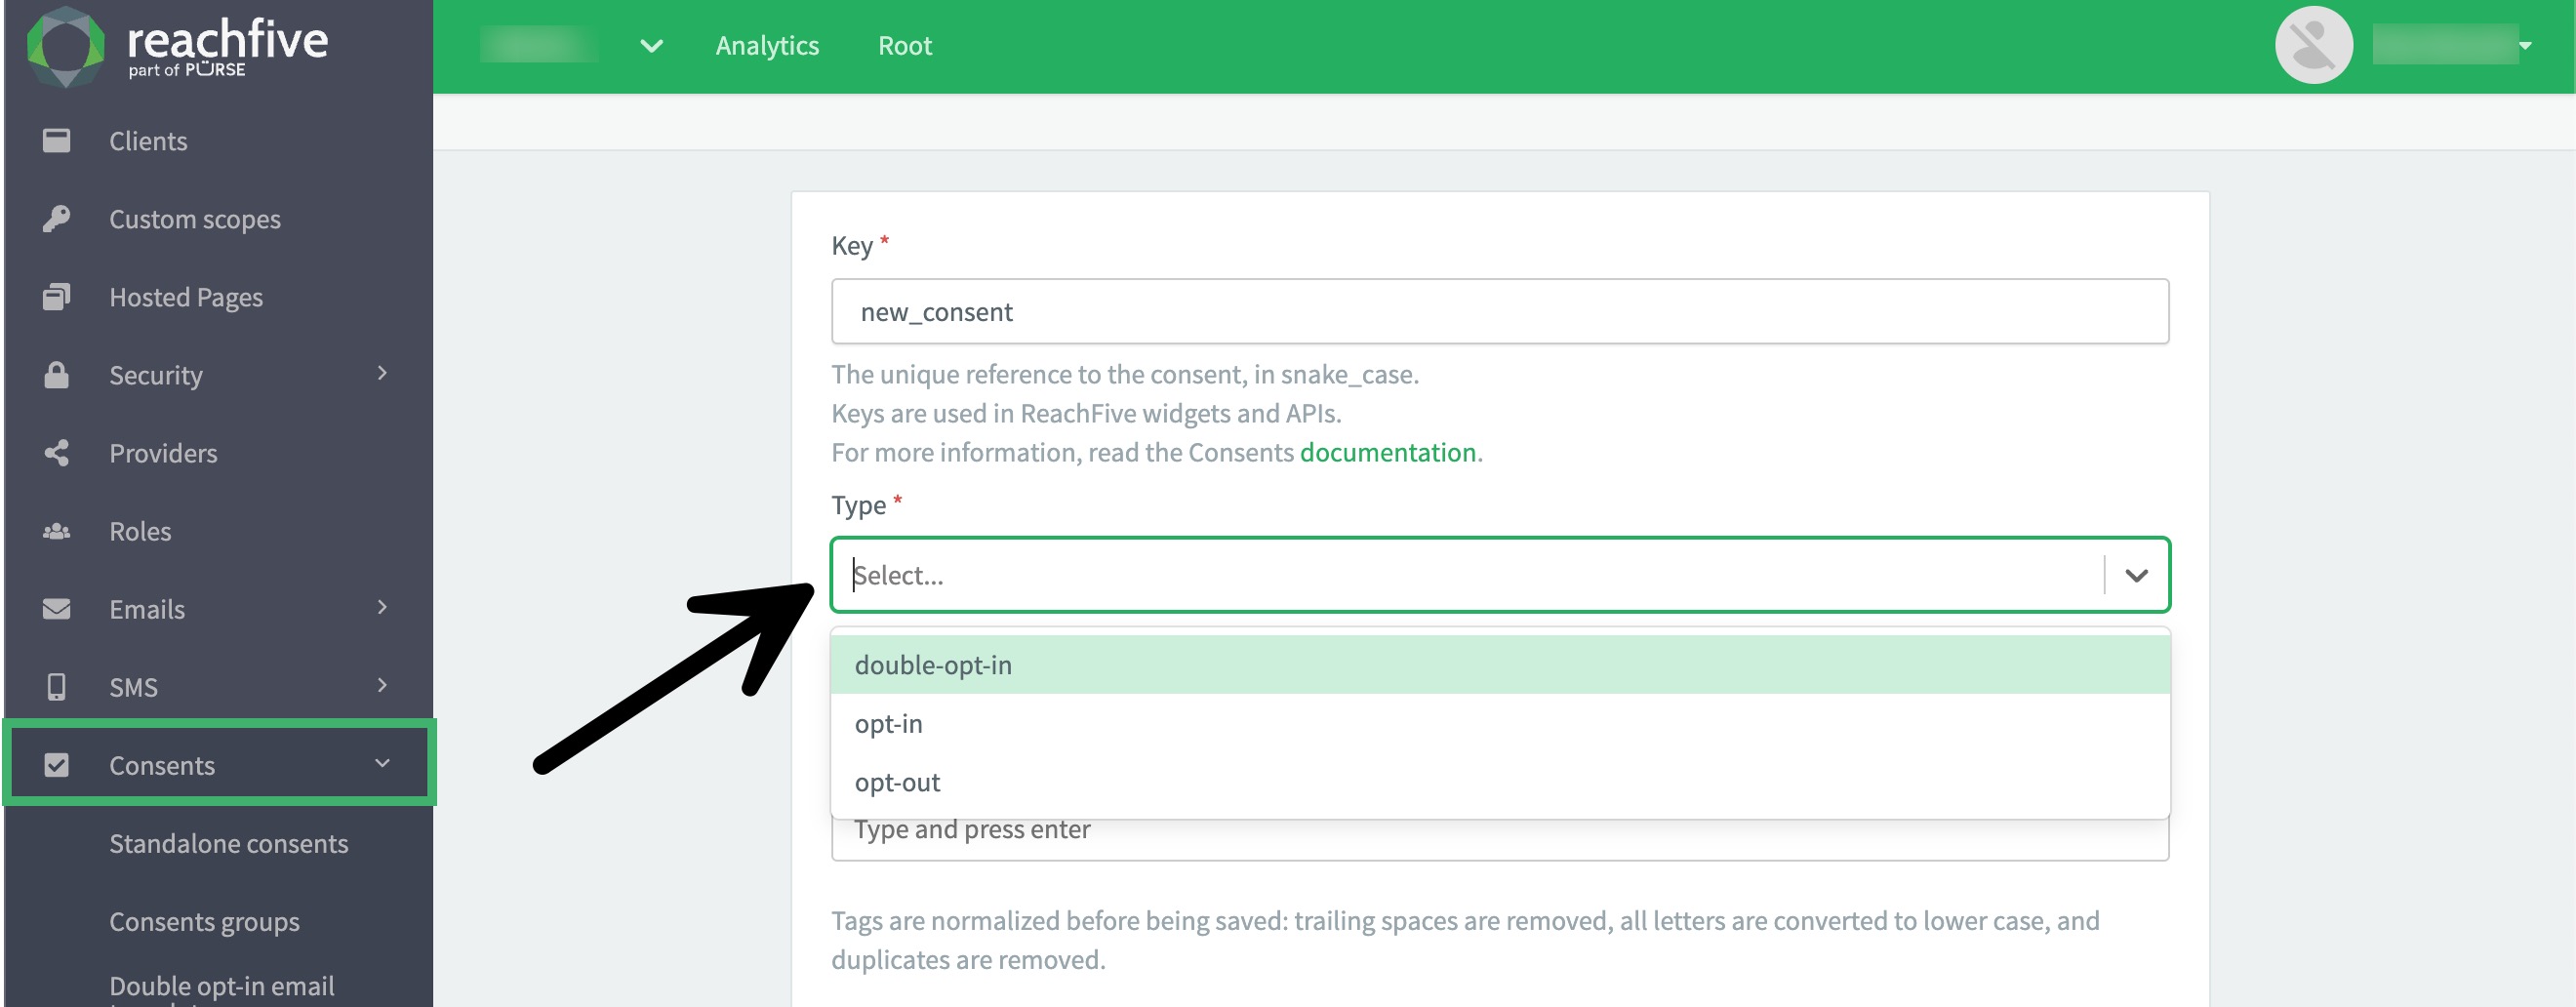Select the Emails envelope icon
Screen dimensions: 2576x1007
click(56, 609)
